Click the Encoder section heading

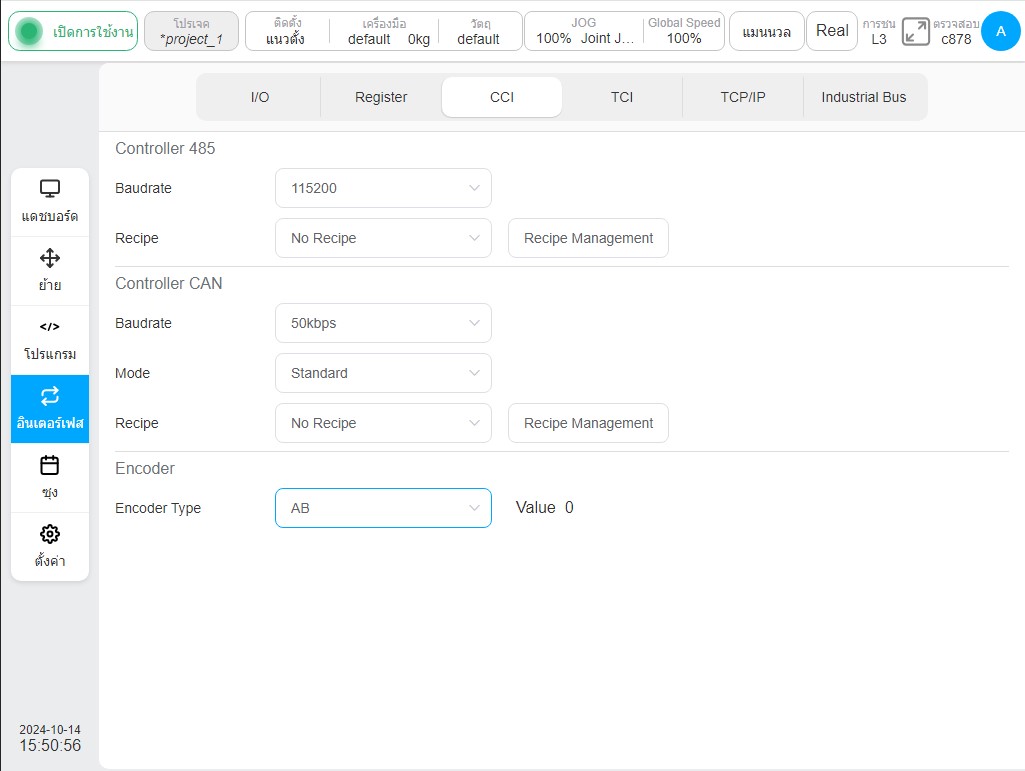coord(144,468)
